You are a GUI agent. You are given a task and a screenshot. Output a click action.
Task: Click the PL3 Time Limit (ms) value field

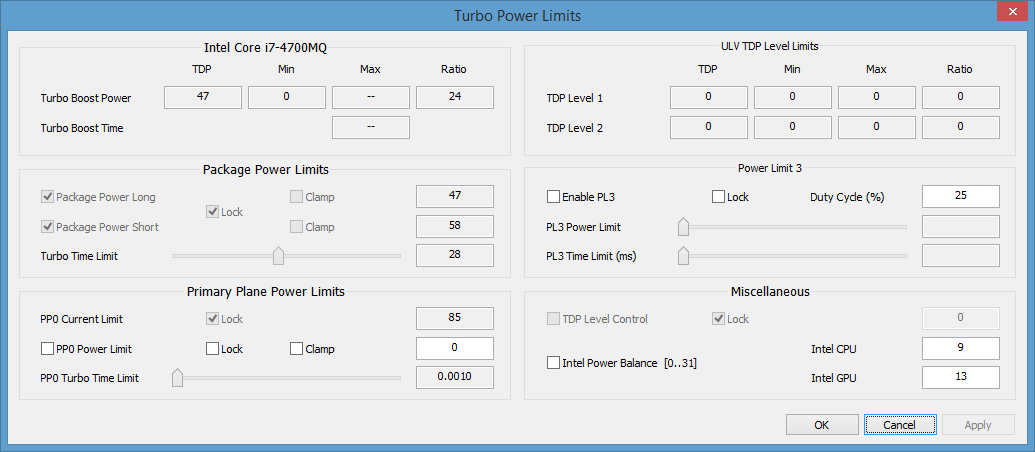point(960,255)
